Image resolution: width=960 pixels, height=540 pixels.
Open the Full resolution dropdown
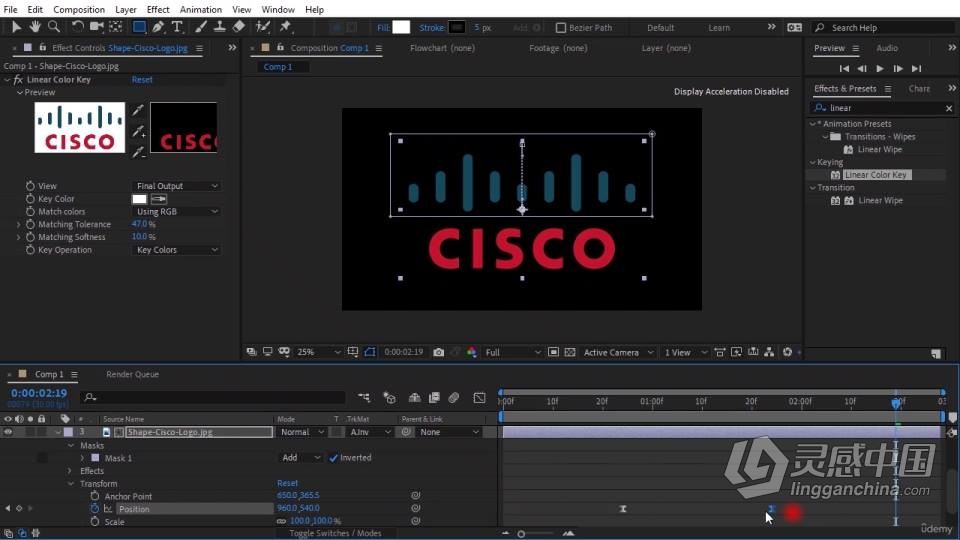coord(513,352)
